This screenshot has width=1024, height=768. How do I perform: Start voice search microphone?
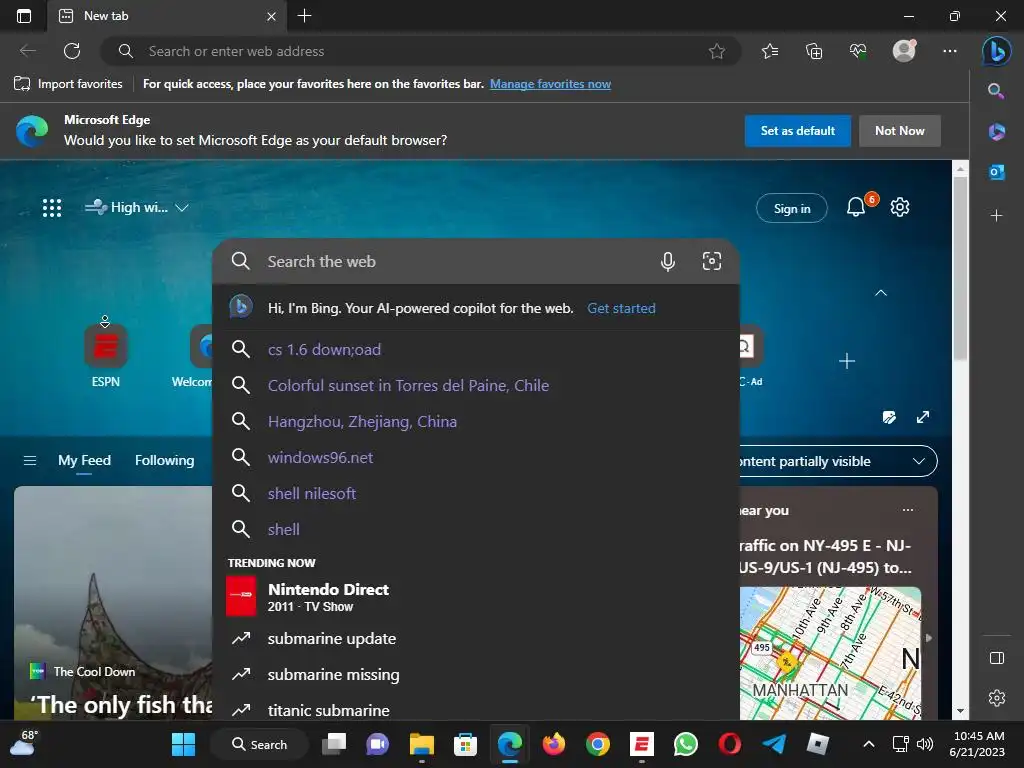coord(667,261)
